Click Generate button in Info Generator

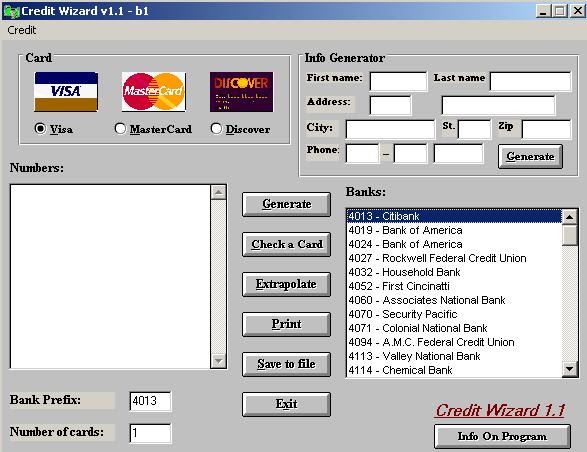click(x=530, y=157)
